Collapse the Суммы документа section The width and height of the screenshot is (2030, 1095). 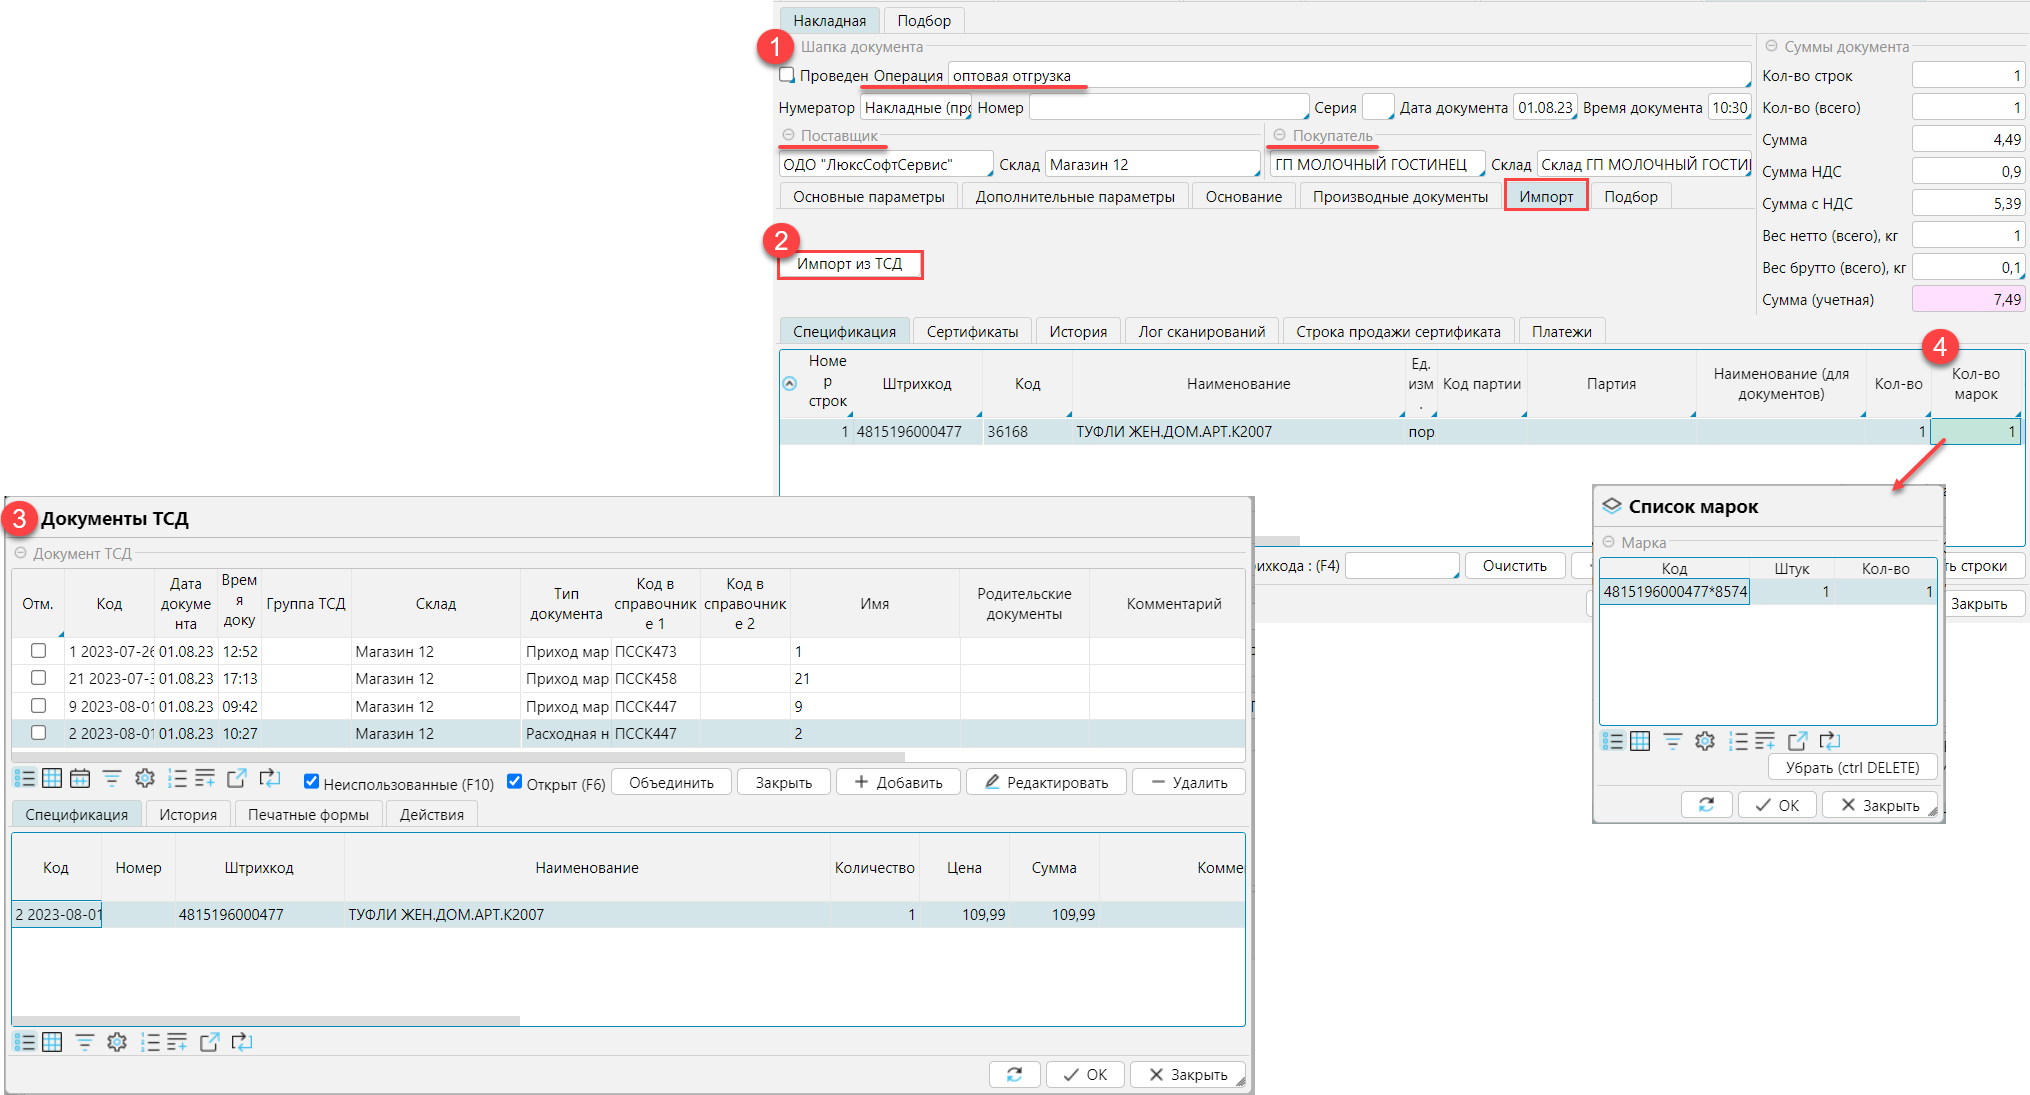(x=1771, y=47)
